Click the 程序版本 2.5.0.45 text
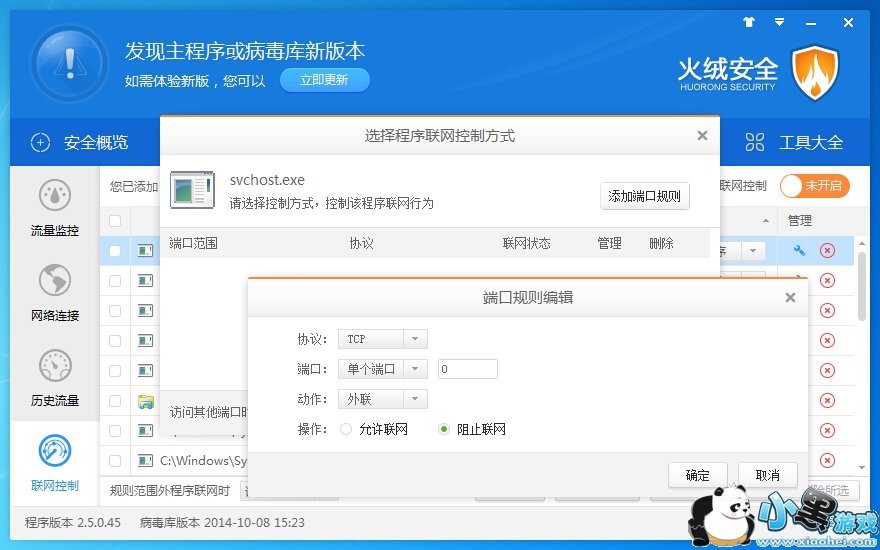Viewport: 880px width, 550px height. [73, 522]
